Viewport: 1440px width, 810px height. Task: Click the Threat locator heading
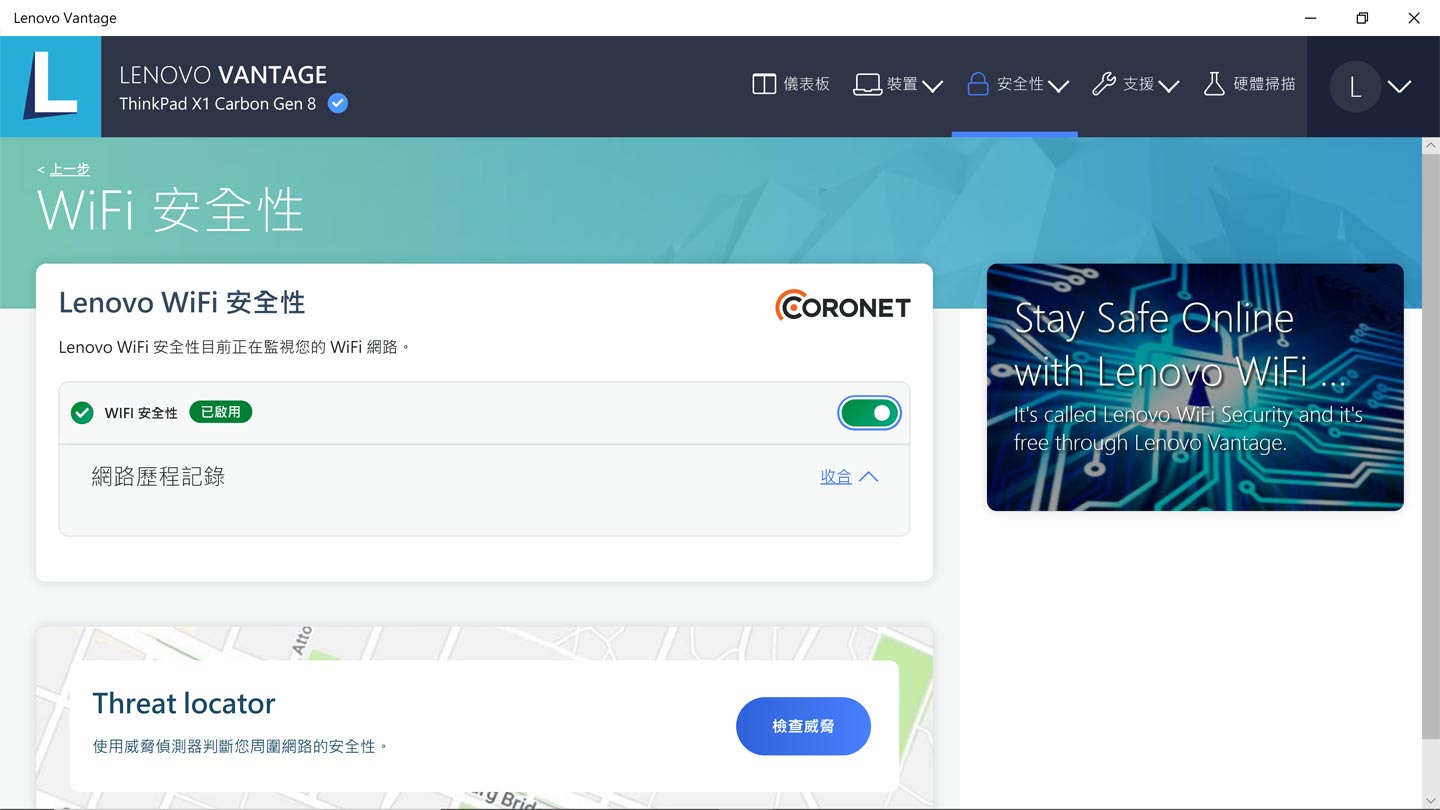pyautogui.click(x=184, y=703)
